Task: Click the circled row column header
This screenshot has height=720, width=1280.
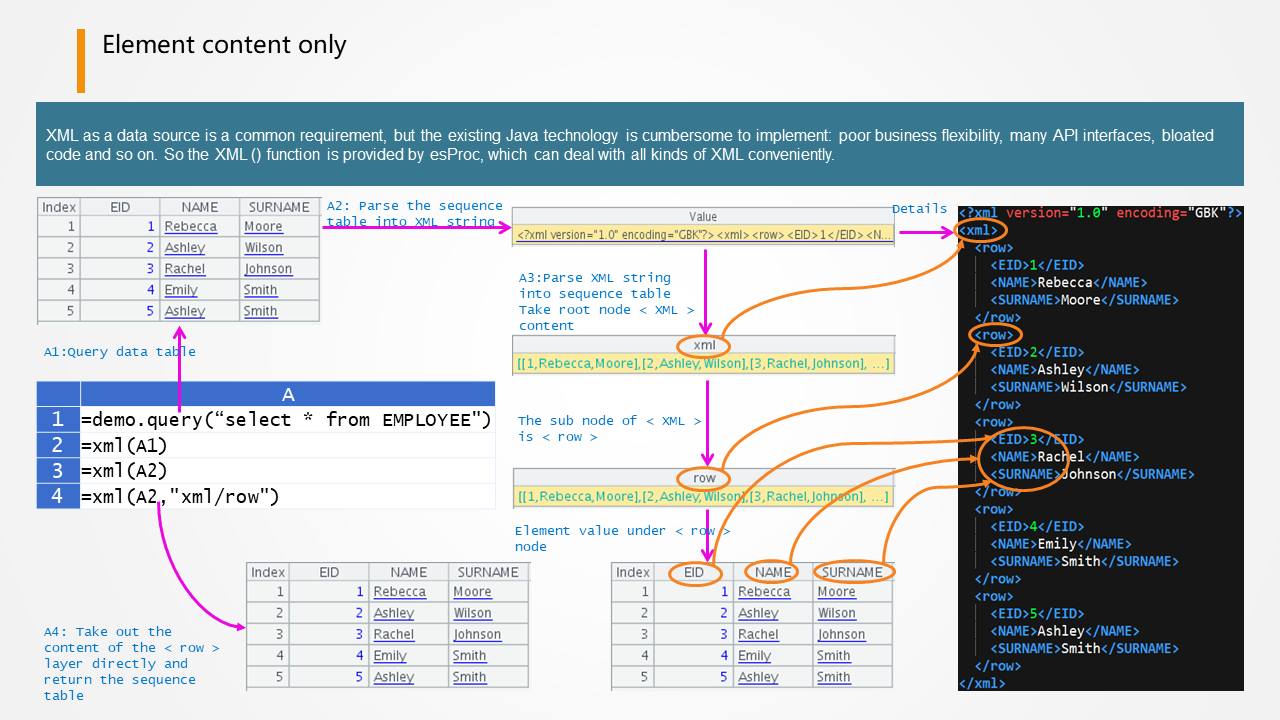Action: click(x=704, y=478)
